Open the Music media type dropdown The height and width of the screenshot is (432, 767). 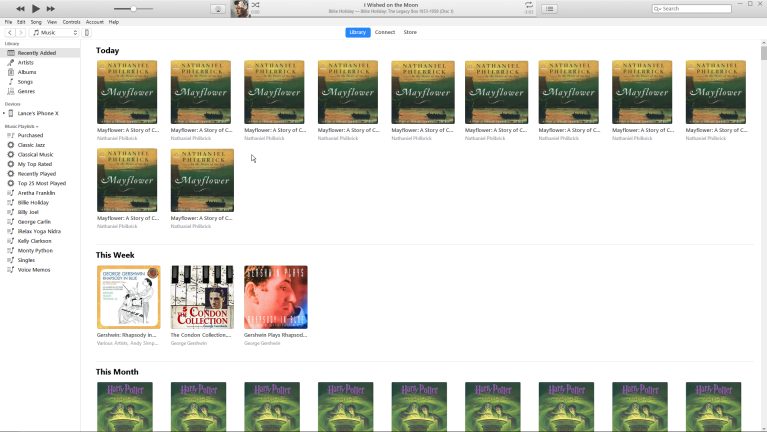pyautogui.click(x=54, y=33)
